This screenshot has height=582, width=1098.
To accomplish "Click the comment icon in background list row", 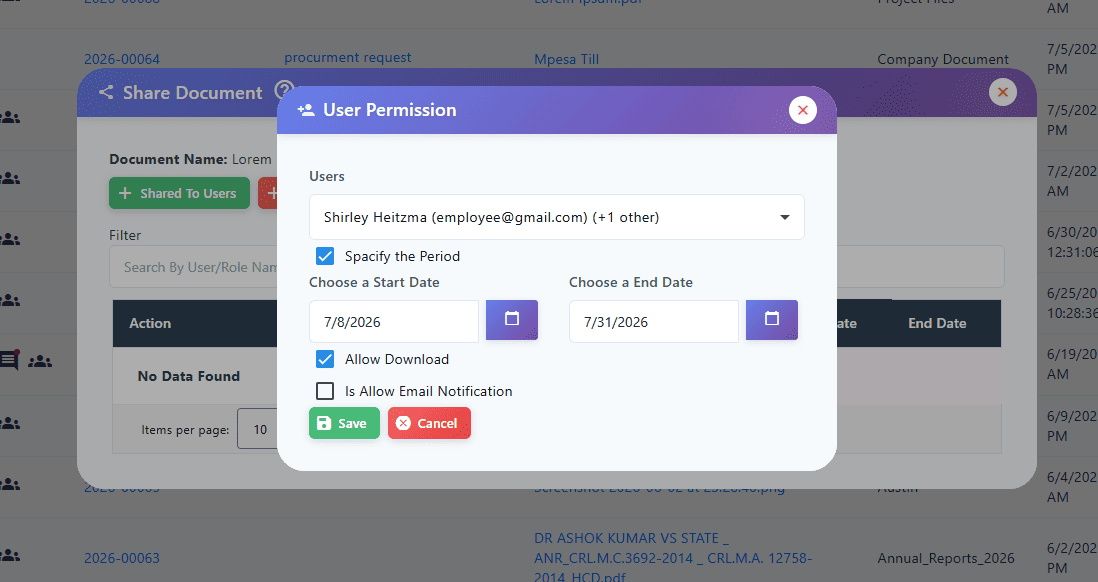I will click(x=9, y=361).
